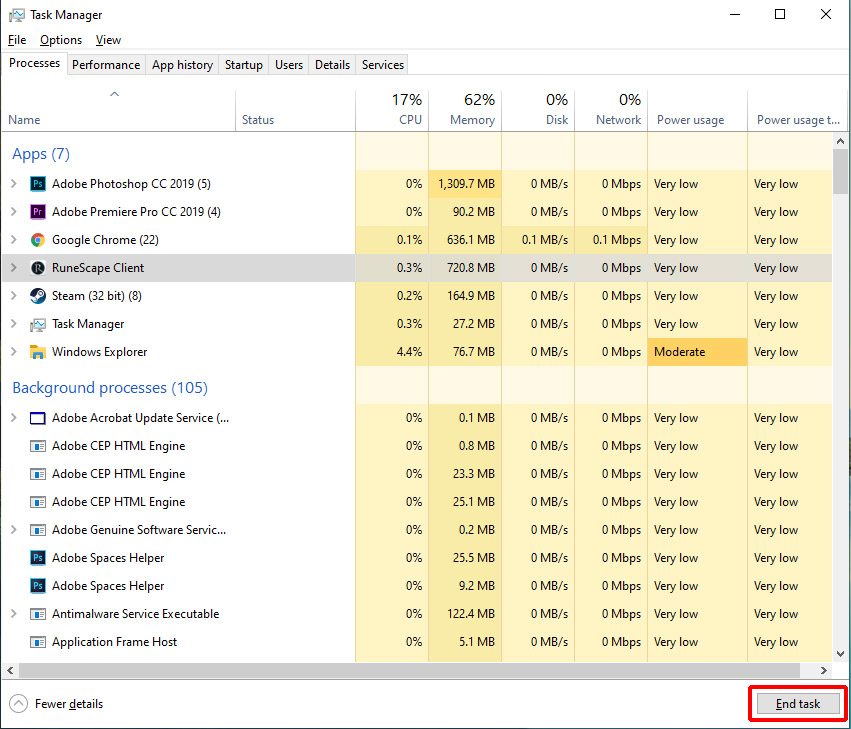
Task: Click the Moderate power usage cell
Action: [x=697, y=352]
